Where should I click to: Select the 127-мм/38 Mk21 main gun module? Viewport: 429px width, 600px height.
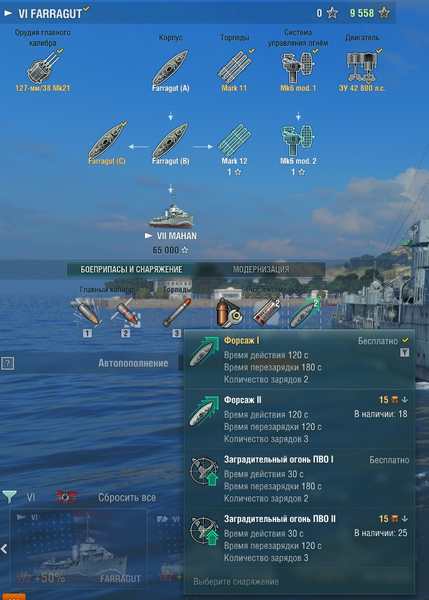(x=42, y=69)
